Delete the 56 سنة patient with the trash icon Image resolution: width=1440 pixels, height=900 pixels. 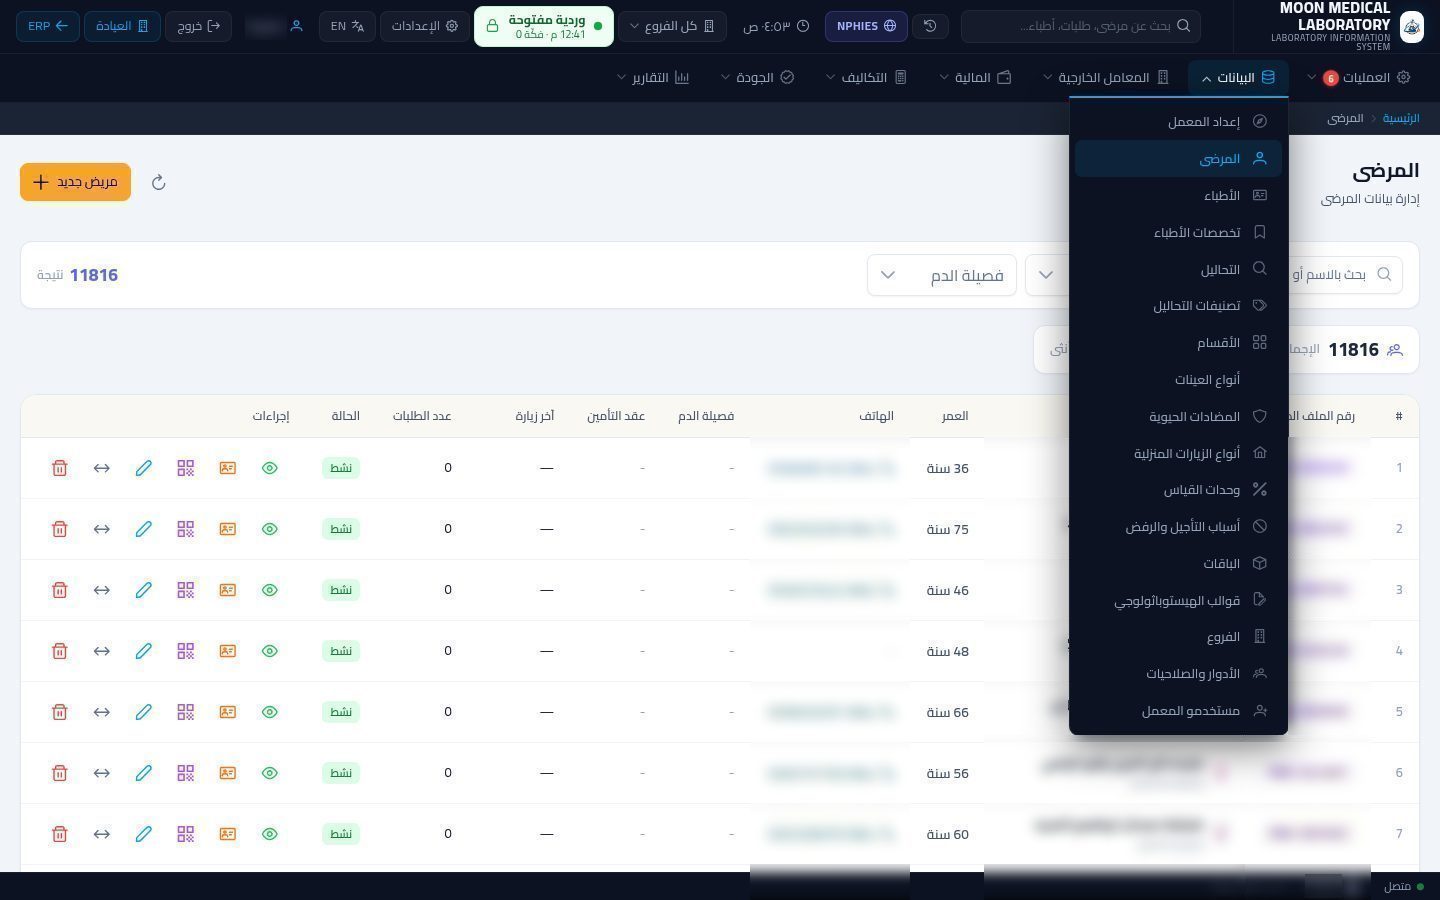point(60,773)
